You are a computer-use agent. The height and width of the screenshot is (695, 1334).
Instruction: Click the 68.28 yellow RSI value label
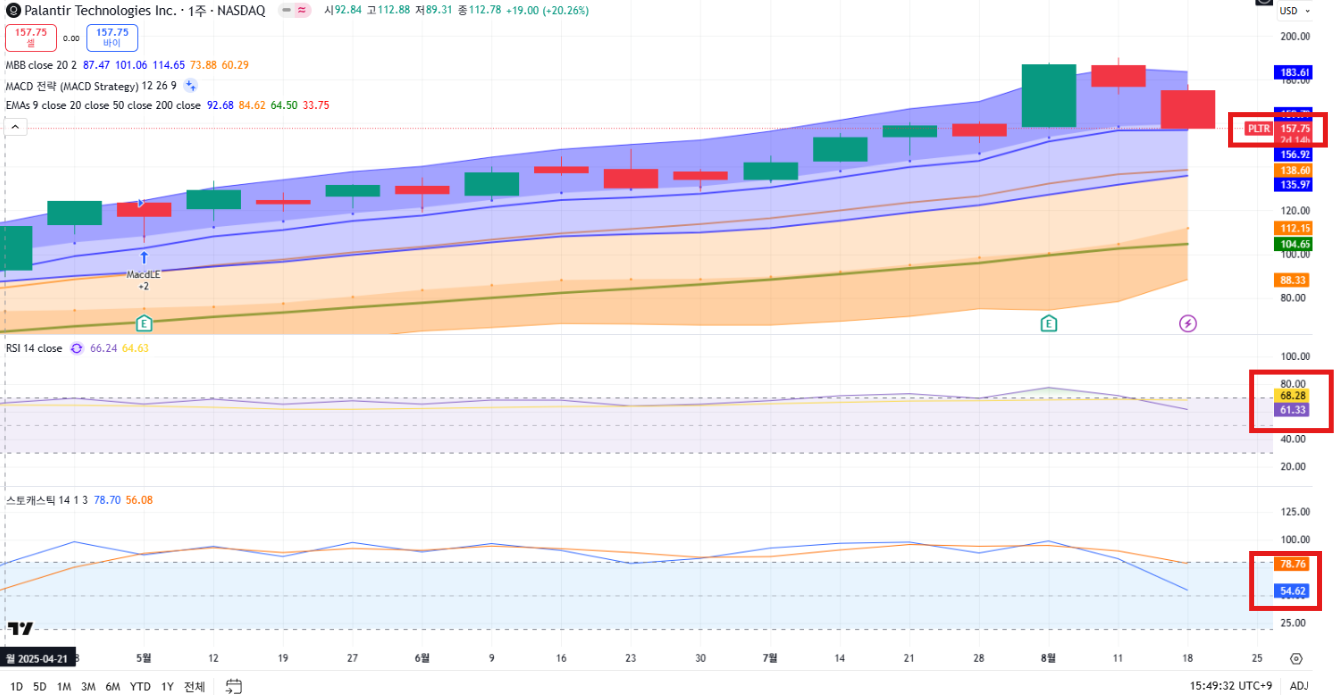1293,396
